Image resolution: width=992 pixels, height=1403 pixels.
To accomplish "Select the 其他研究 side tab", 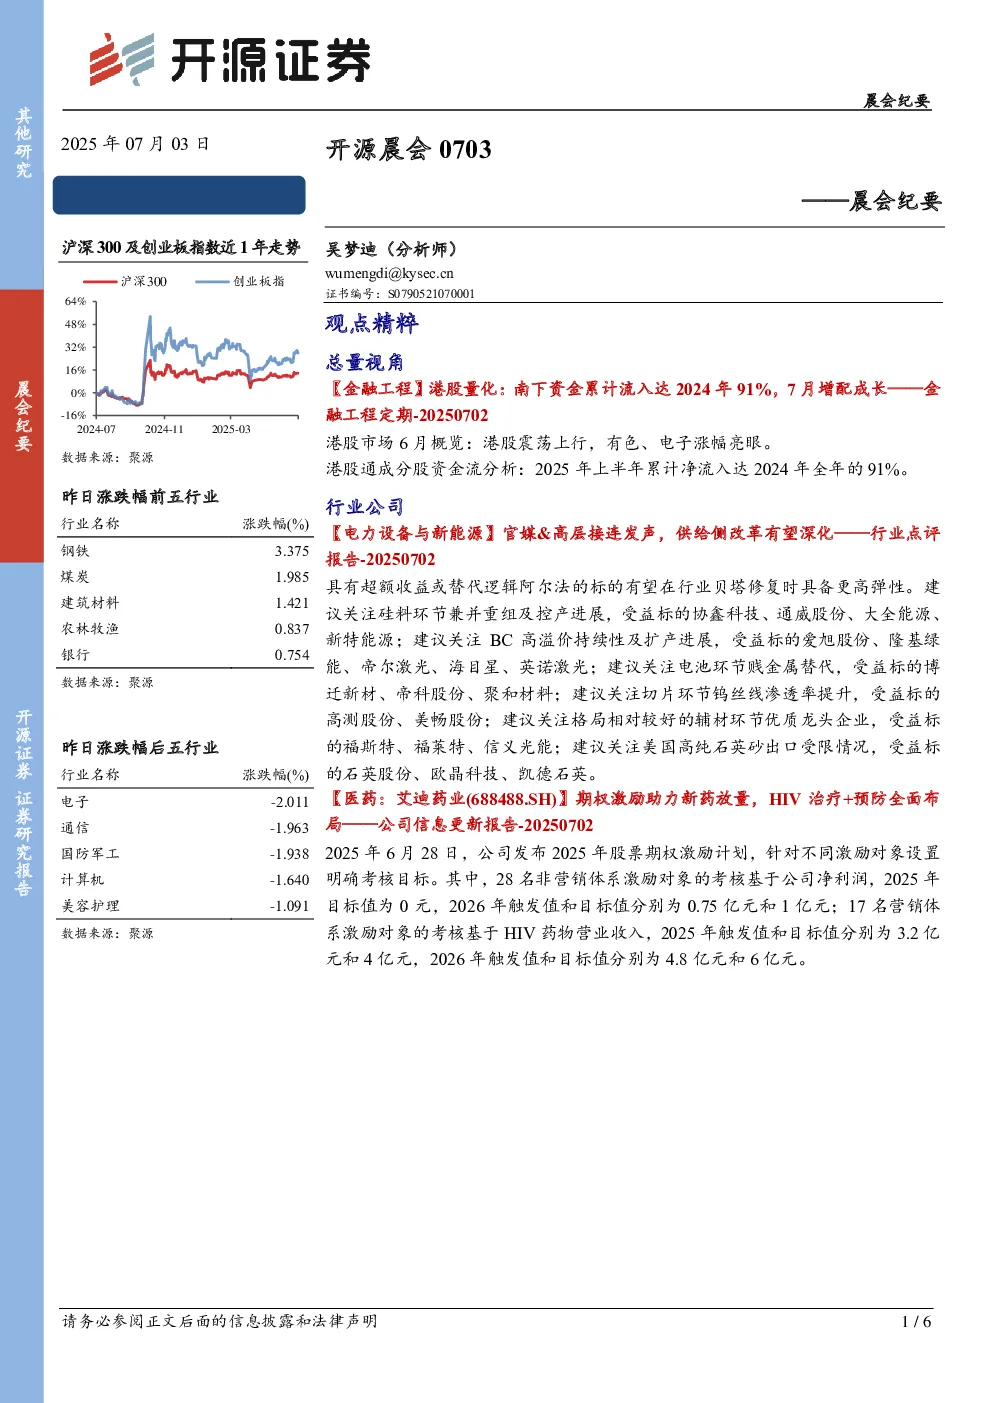I will coord(22,143).
